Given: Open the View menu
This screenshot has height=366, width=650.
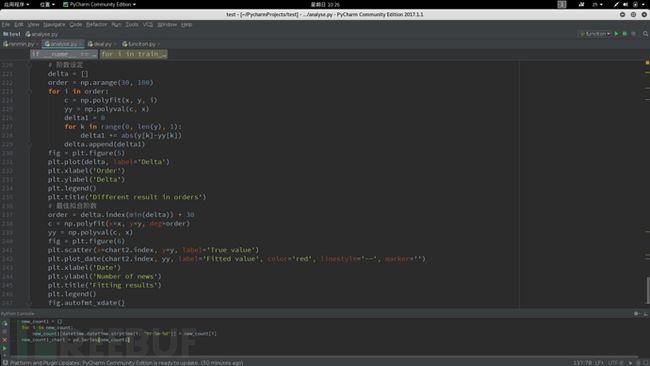Looking at the screenshot, I should (33, 24).
